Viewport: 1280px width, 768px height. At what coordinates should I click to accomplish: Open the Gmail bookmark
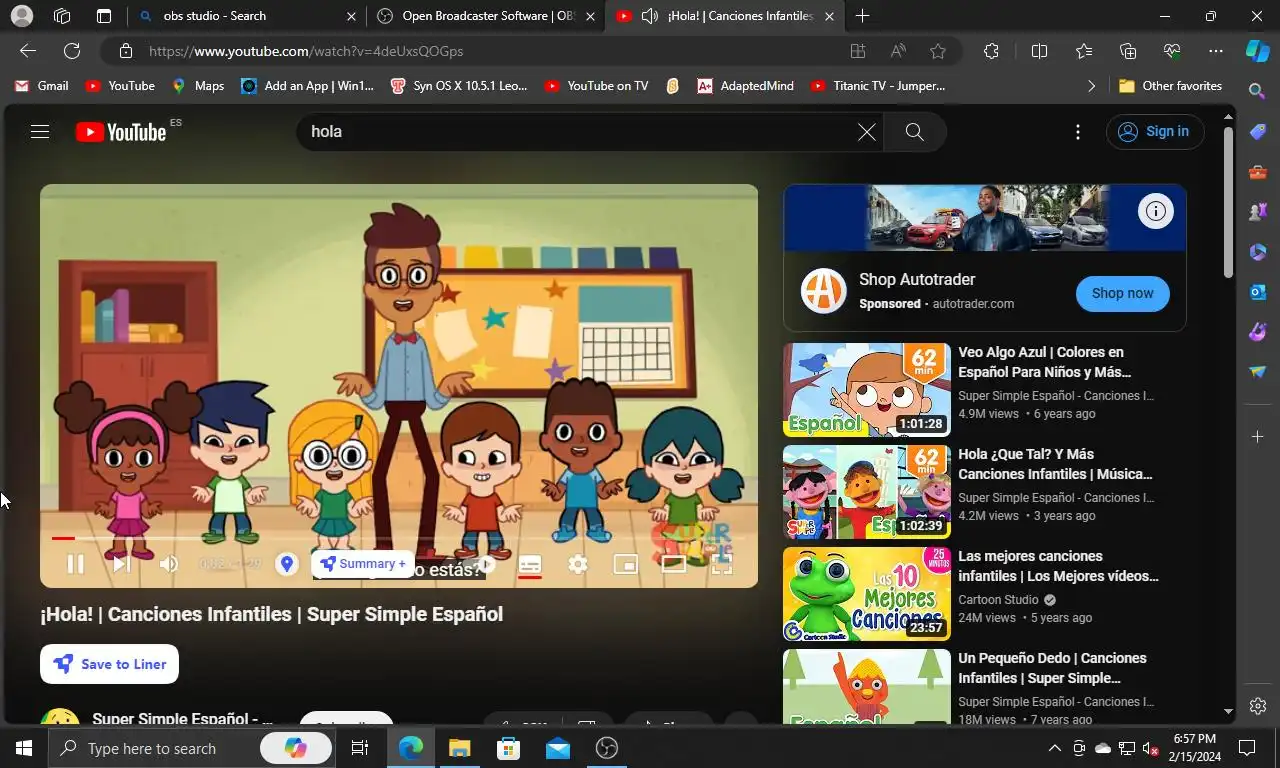click(41, 86)
